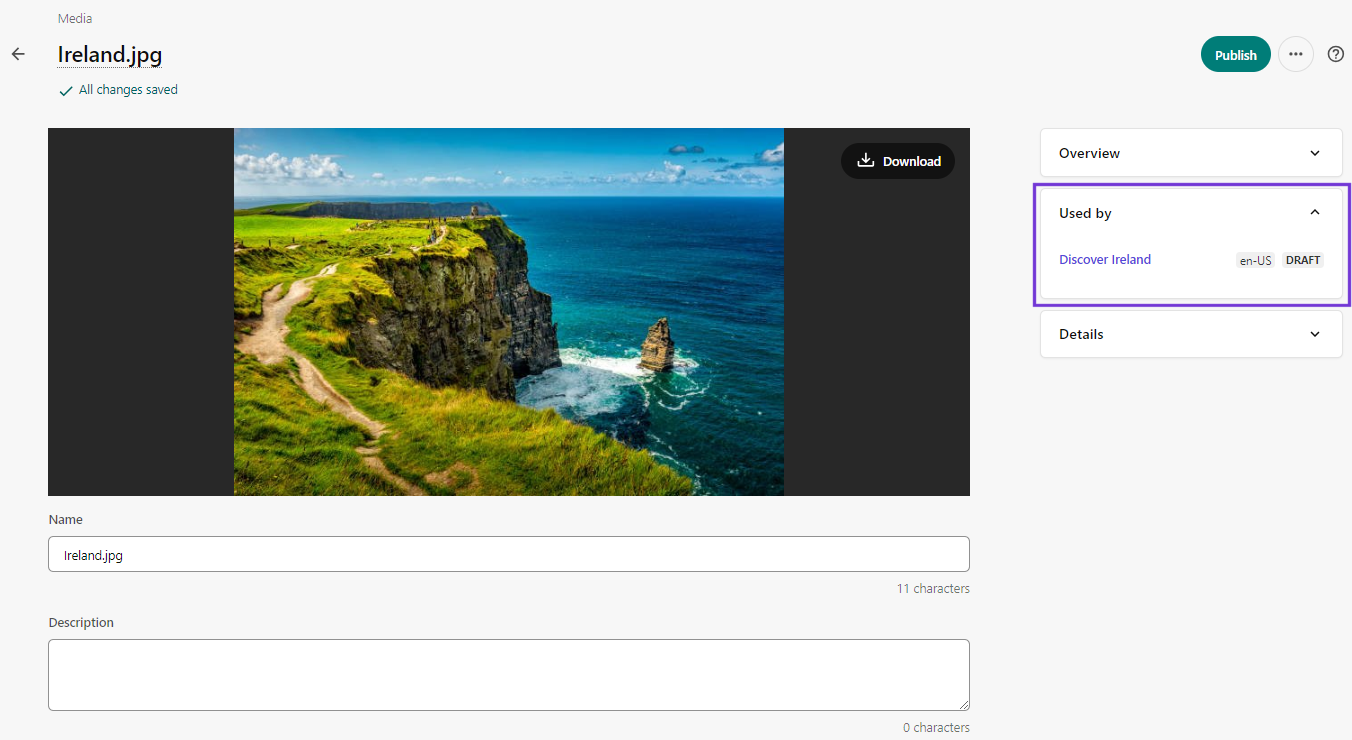The height and width of the screenshot is (740, 1352).
Task: Click the back arrow icon
Action: (x=18, y=54)
